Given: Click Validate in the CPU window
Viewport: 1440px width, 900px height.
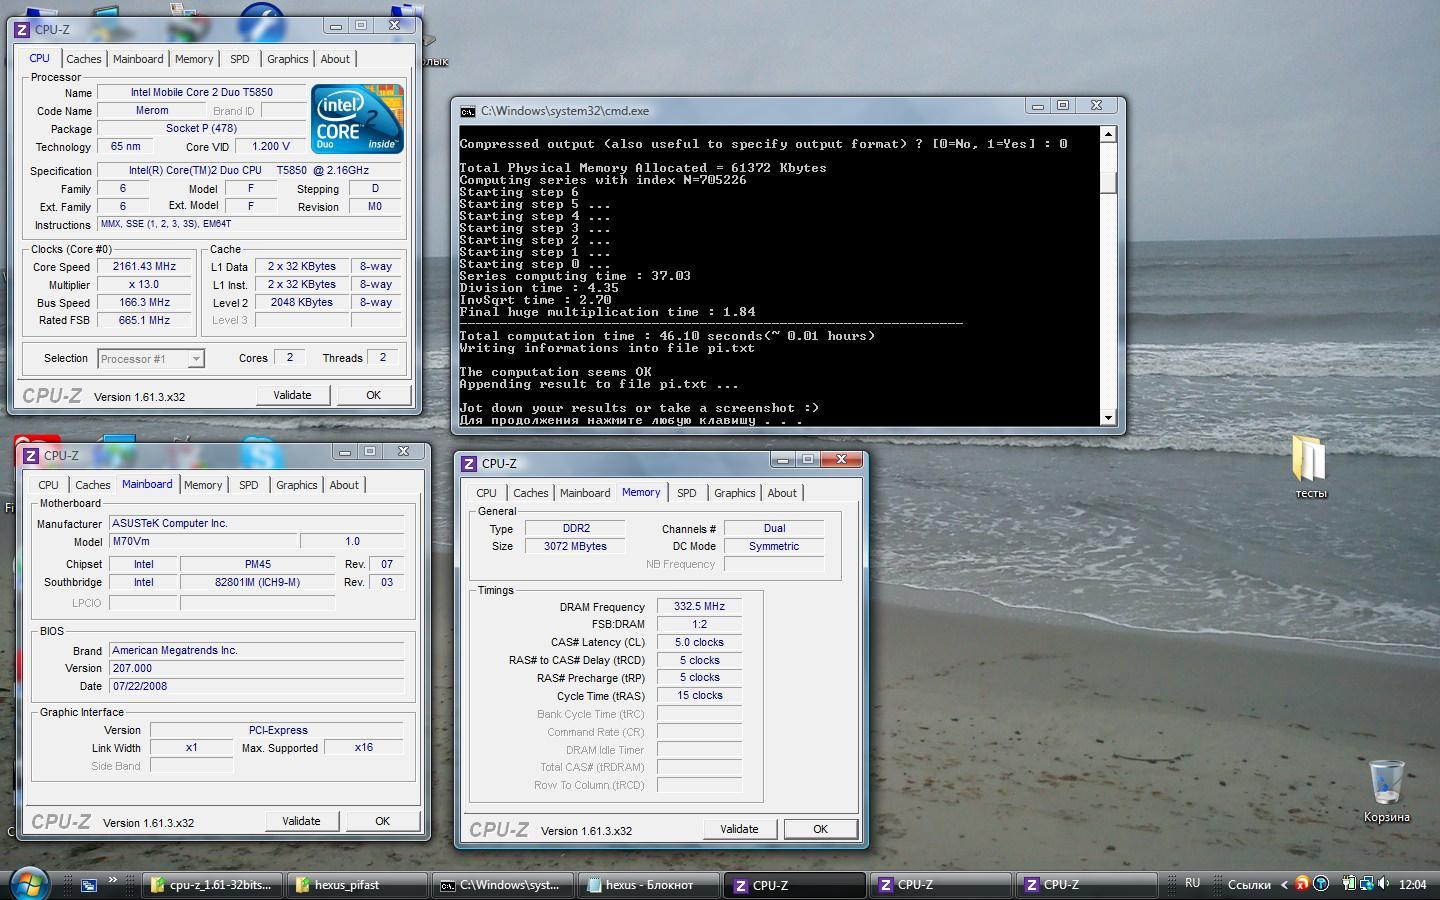Looking at the screenshot, I should pyautogui.click(x=292, y=395).
